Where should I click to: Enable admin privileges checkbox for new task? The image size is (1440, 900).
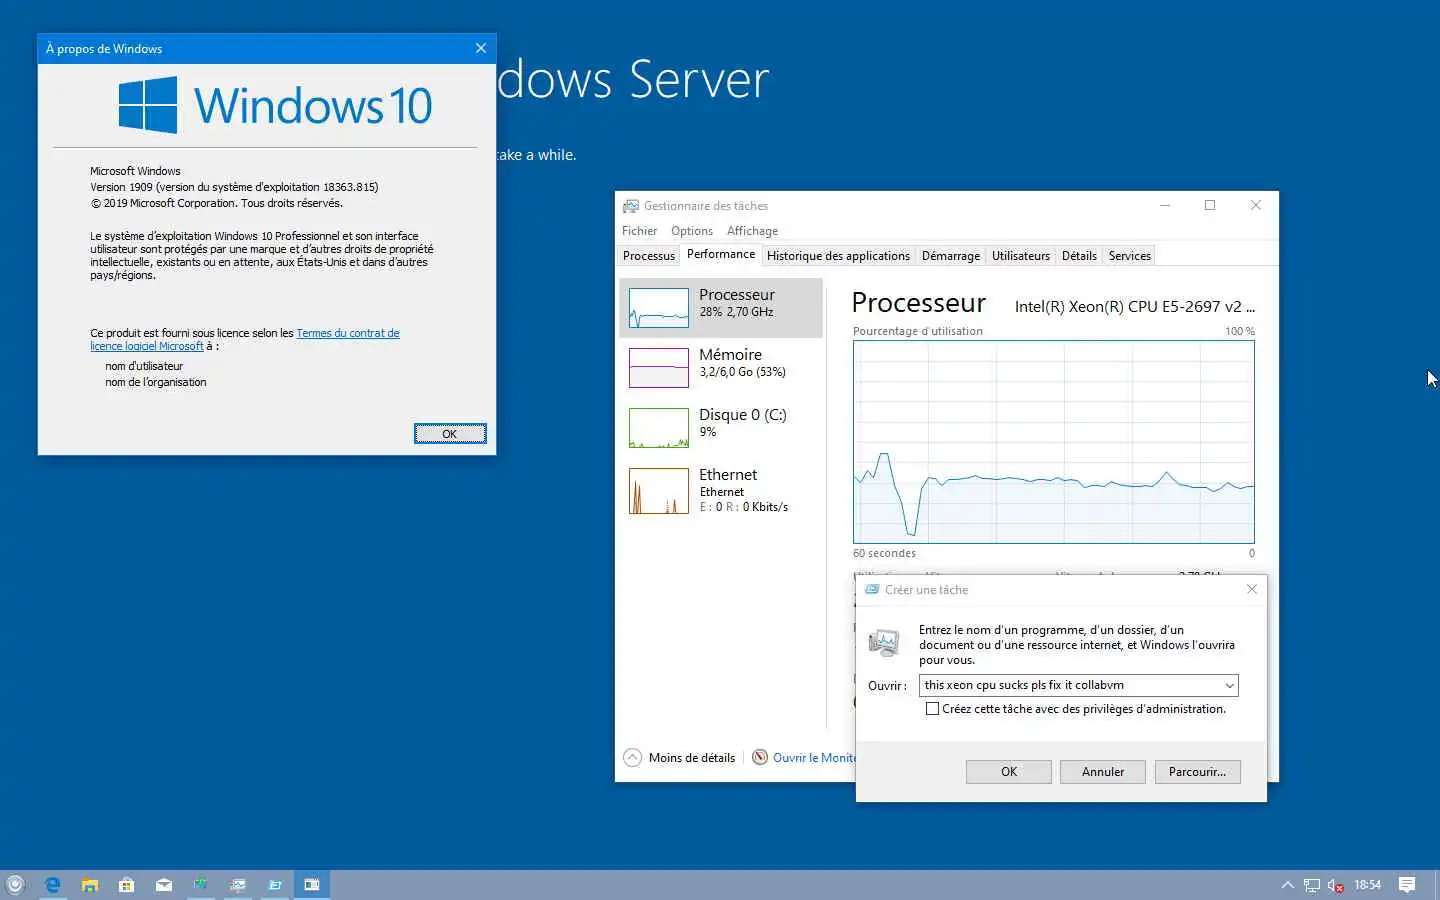[932, 709]
